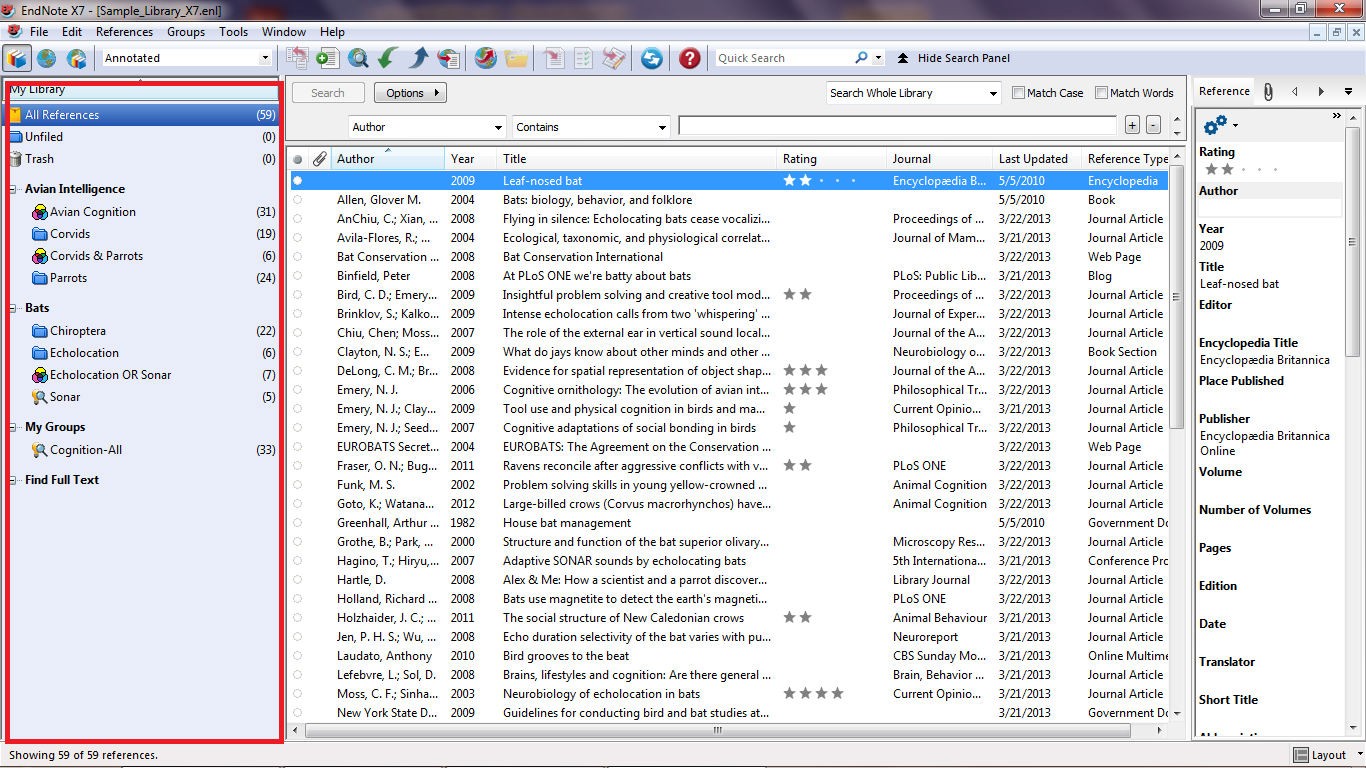1366x768 pixels.
Task: Open attached PDF paperclip tab in Reference panel
Action: [1267, 91]
